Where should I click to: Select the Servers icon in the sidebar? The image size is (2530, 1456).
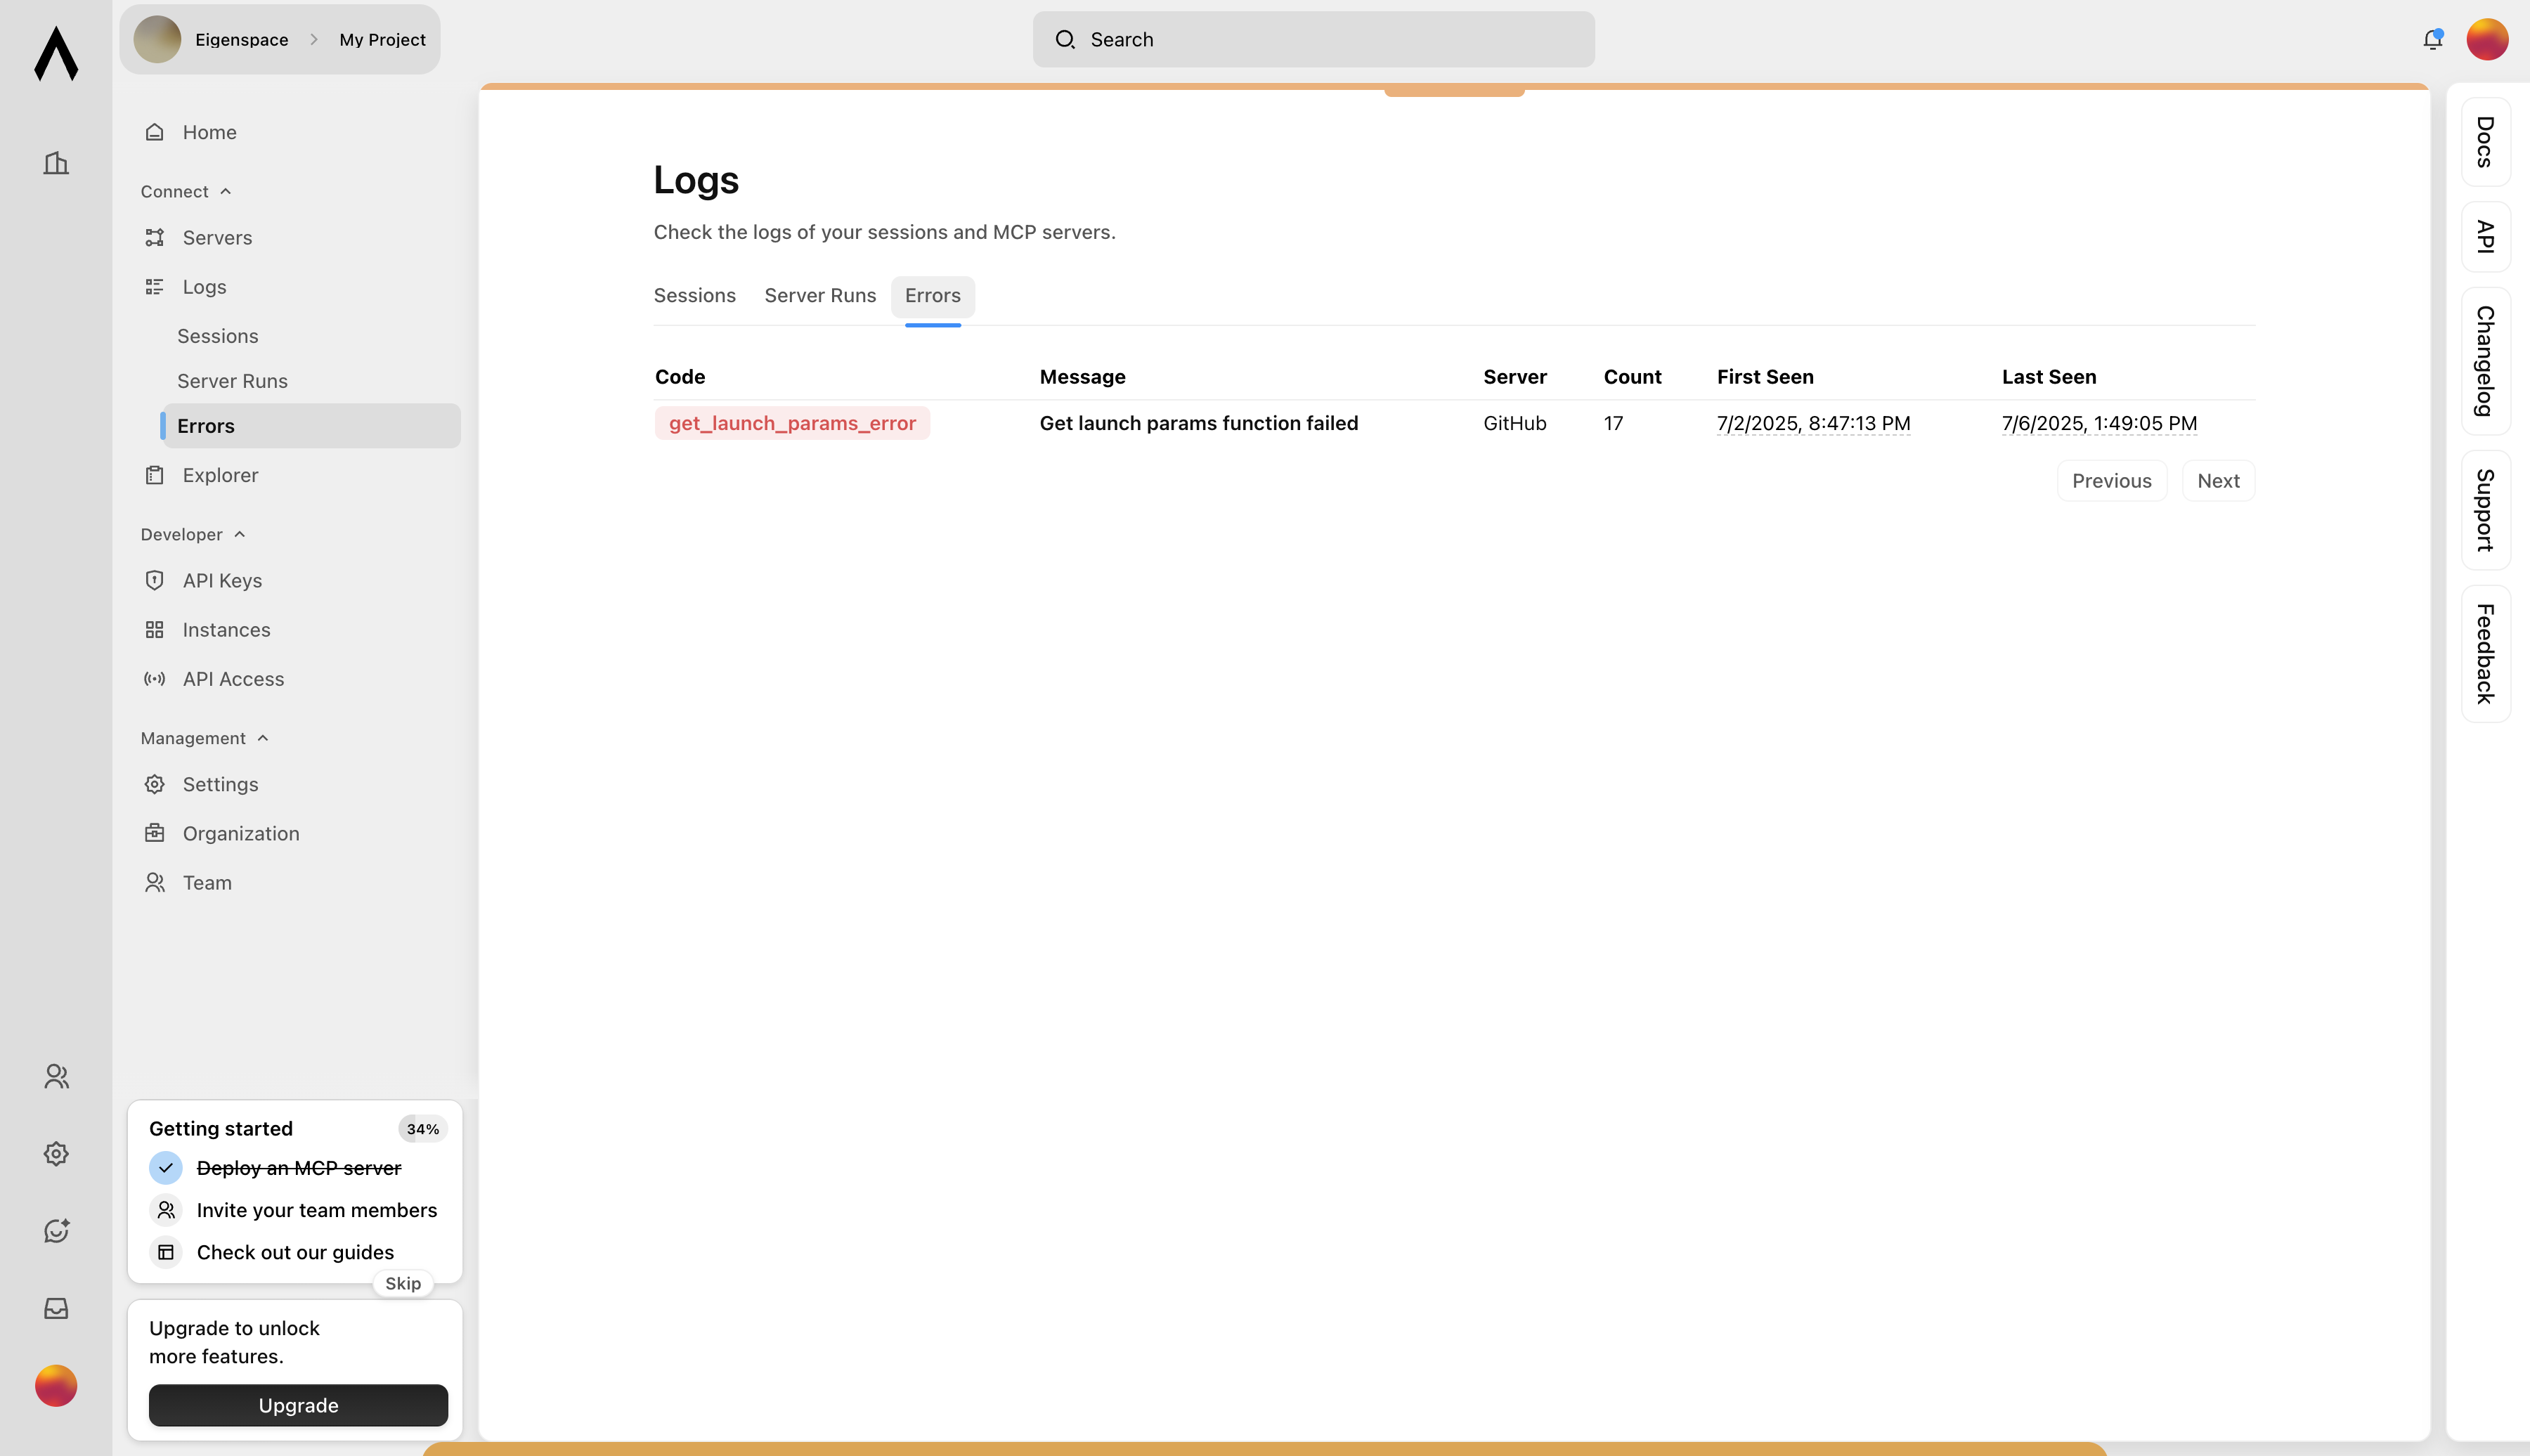pos(154,237)
